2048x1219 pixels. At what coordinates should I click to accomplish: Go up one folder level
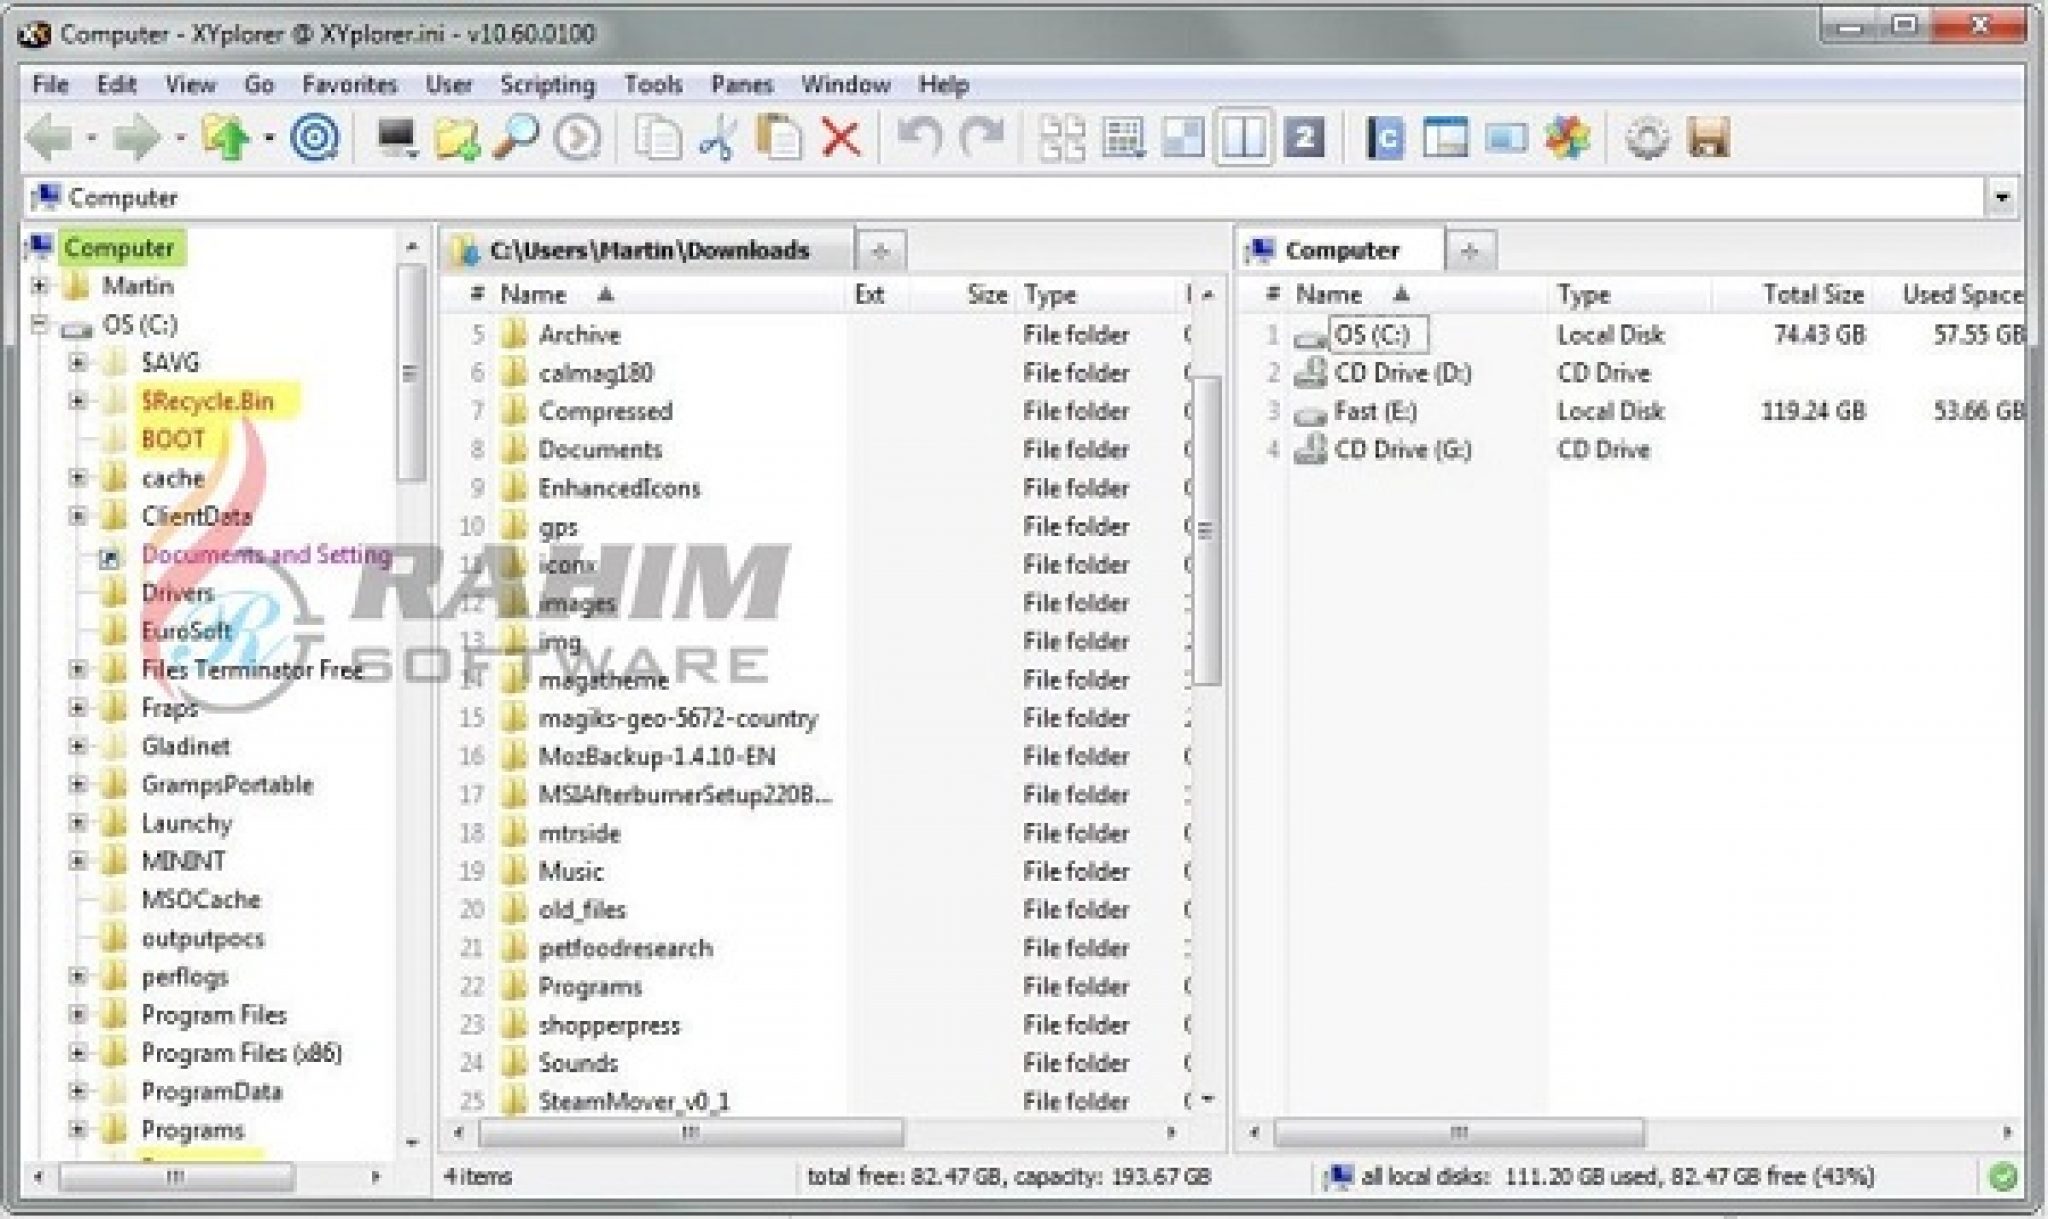coord(226,138)
